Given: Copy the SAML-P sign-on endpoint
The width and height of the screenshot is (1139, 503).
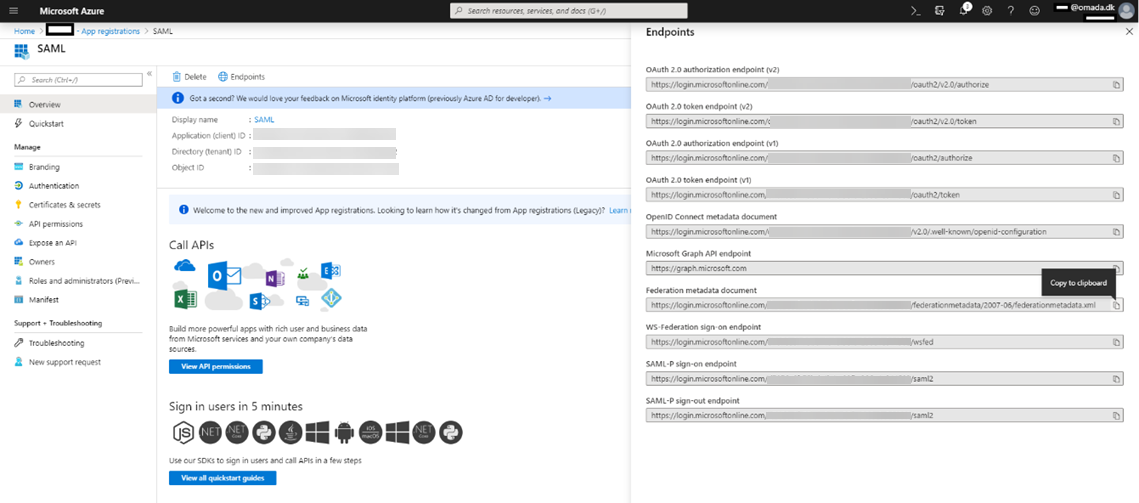Looking at the screenshot, I should (1116, 379).
